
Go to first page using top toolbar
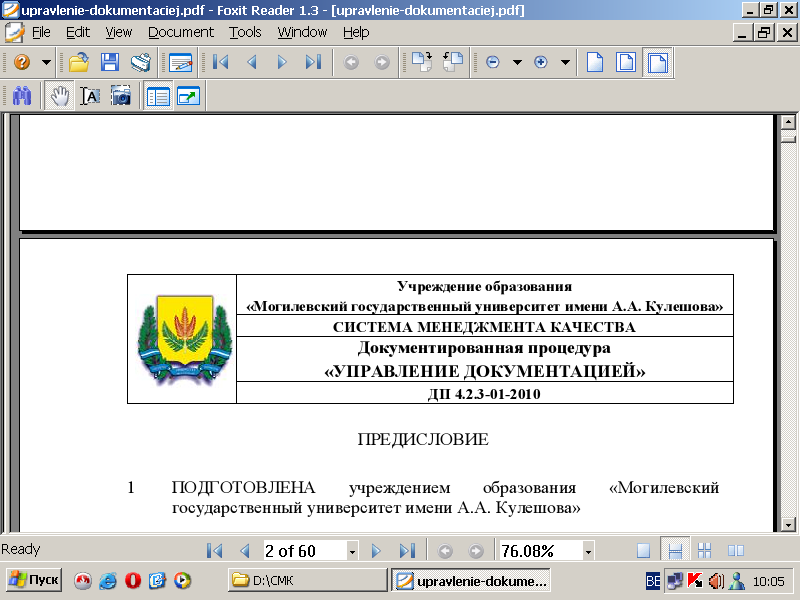pos(221,62)
